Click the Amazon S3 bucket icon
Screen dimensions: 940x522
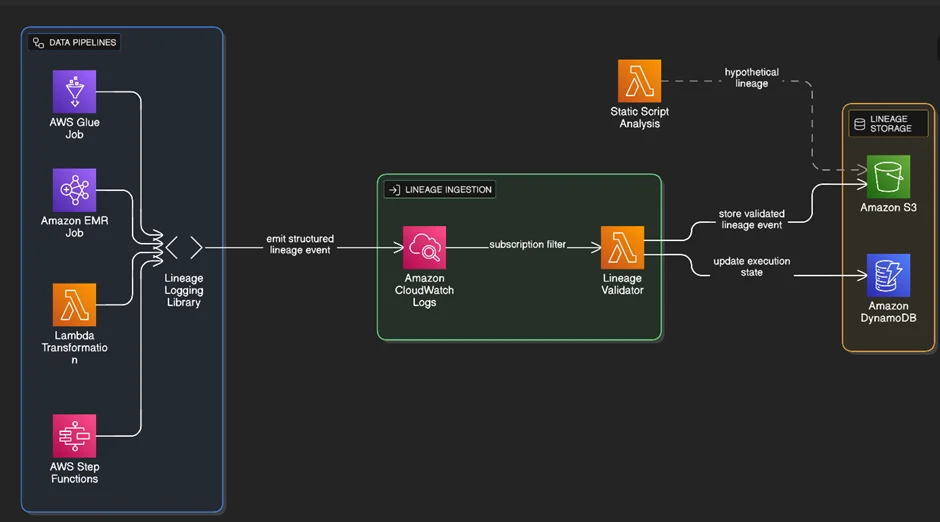tap(888, 177)
